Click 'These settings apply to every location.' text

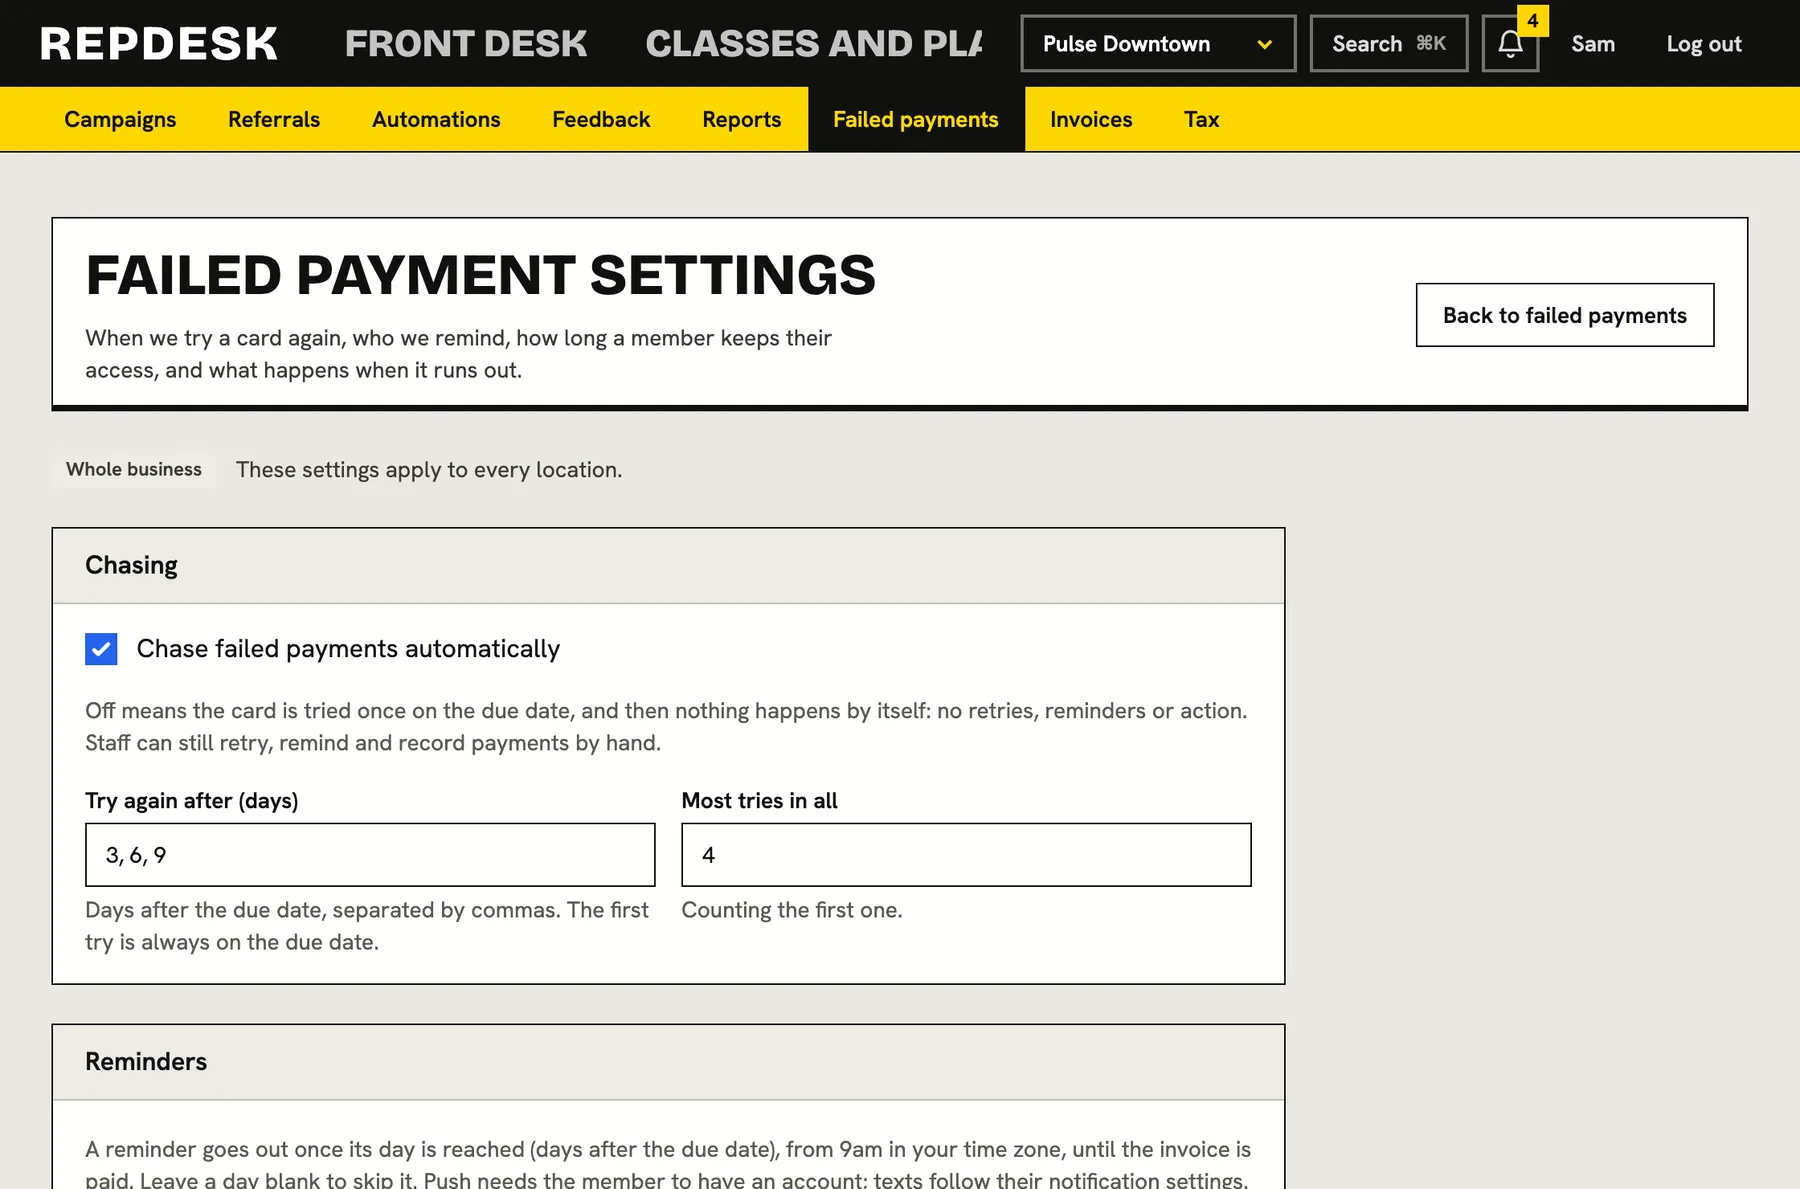click(429, 470)
